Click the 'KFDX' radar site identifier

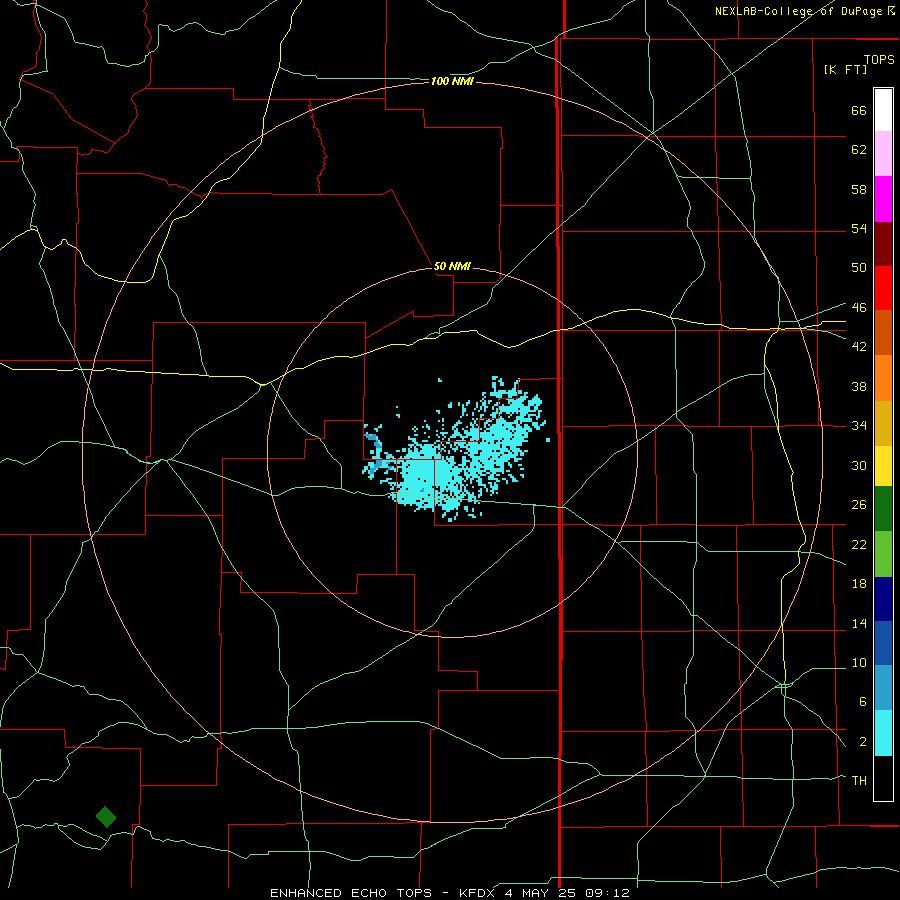tap(478, 893)
